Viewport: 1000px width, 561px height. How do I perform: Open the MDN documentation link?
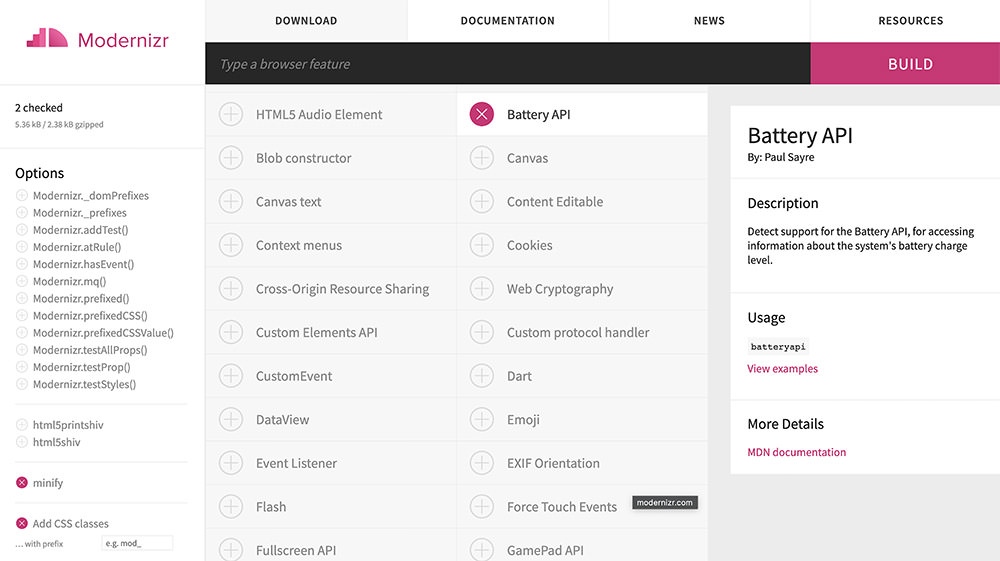pyautogui.click(x=797, y=452)
